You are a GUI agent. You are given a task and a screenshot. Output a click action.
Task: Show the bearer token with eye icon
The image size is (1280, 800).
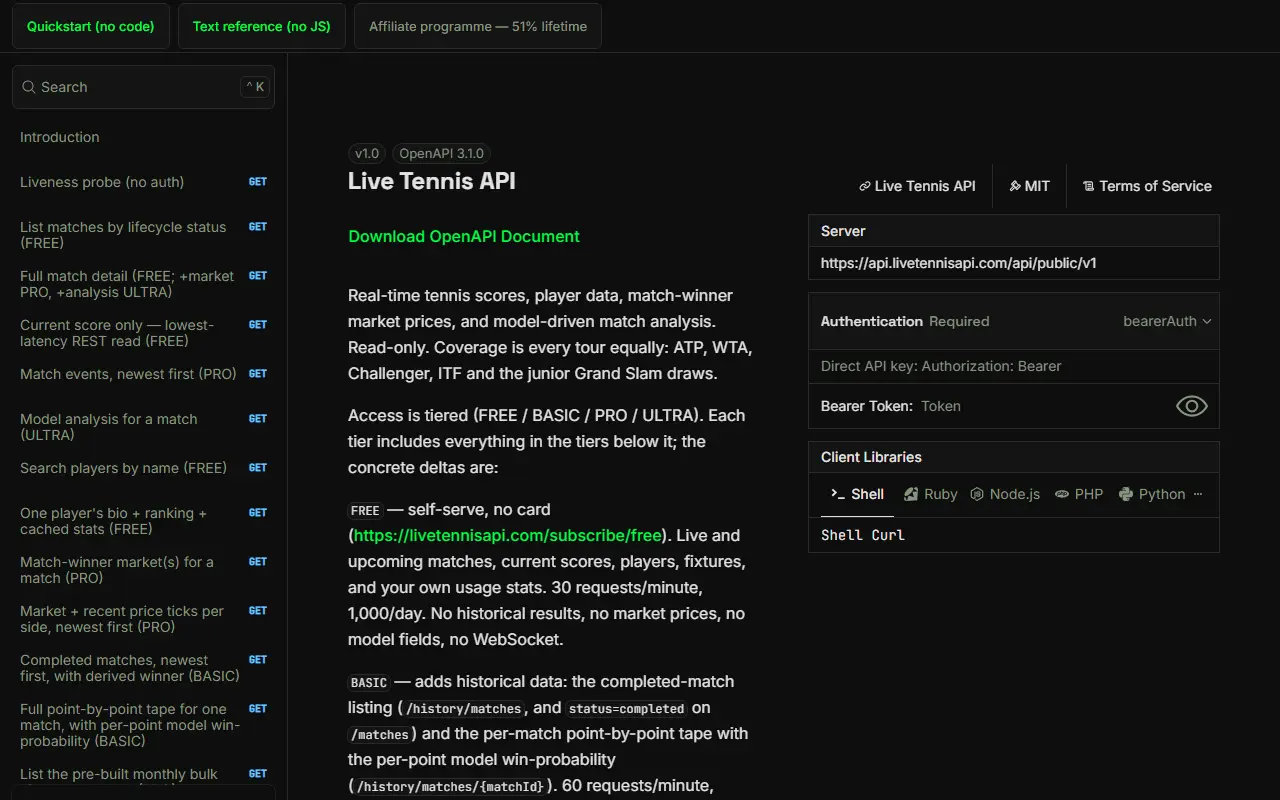1191,406
